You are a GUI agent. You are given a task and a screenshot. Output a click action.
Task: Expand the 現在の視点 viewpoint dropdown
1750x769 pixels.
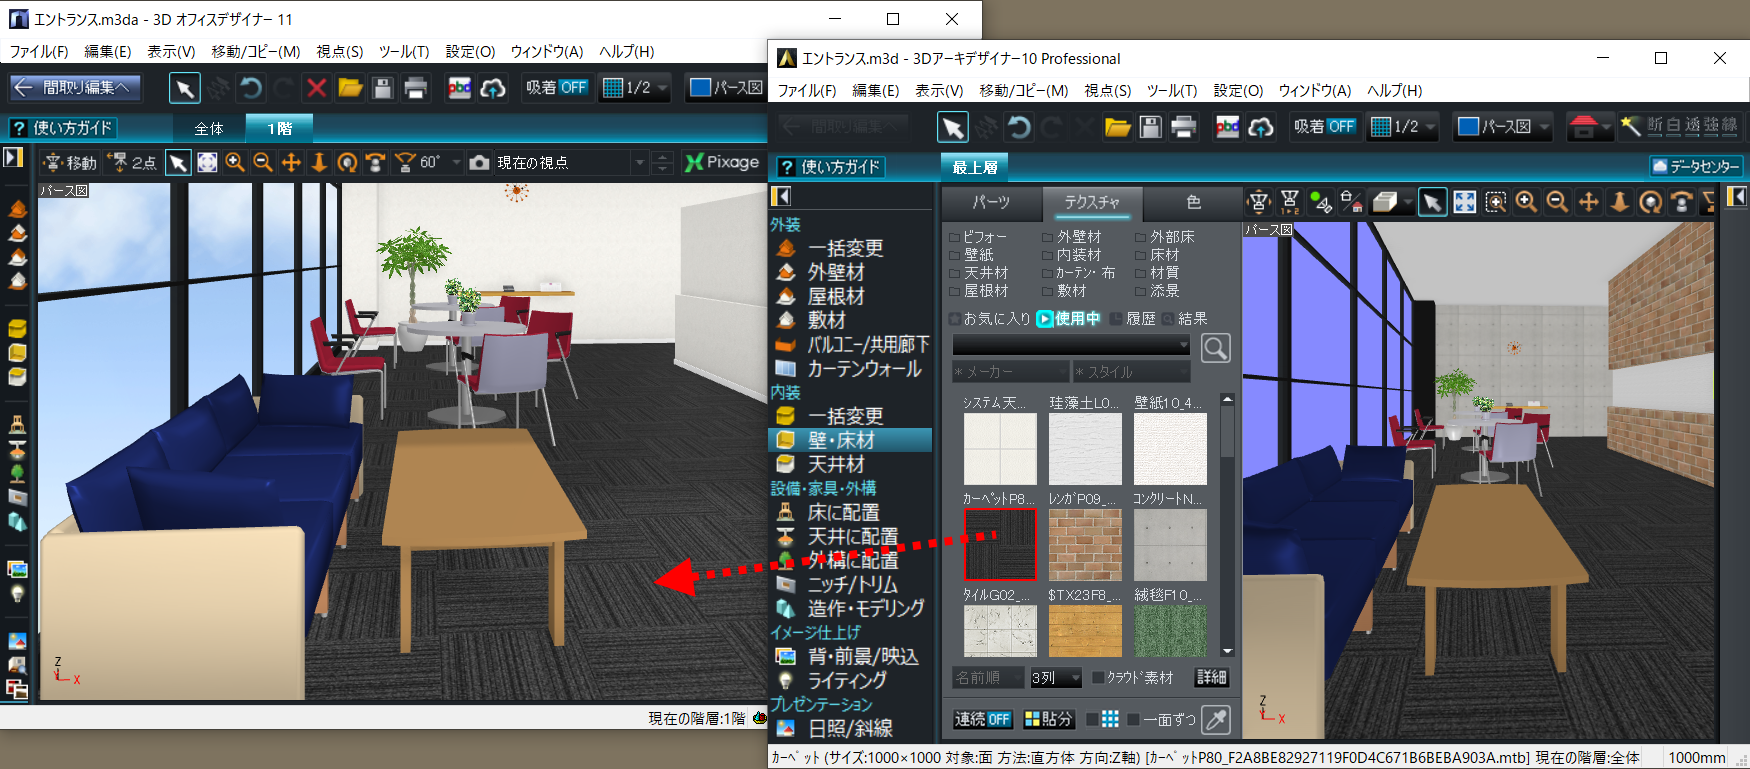[x=639, y=163]
